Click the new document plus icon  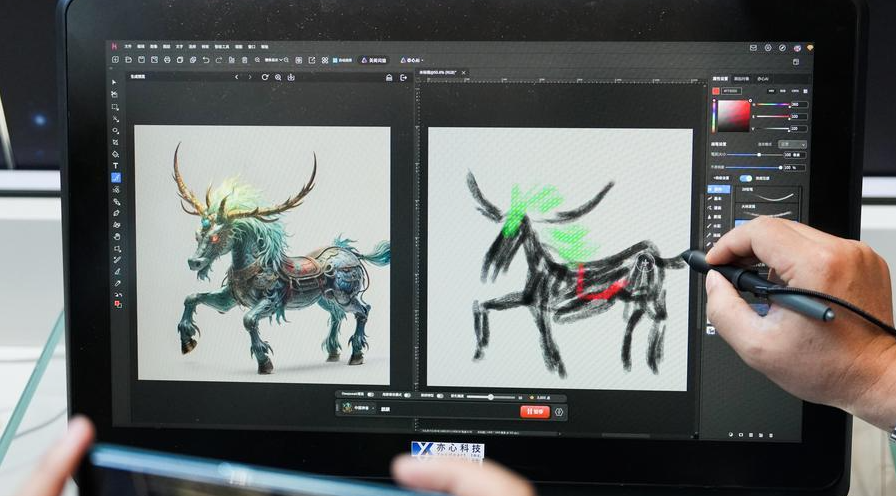(x=115, y=59)
